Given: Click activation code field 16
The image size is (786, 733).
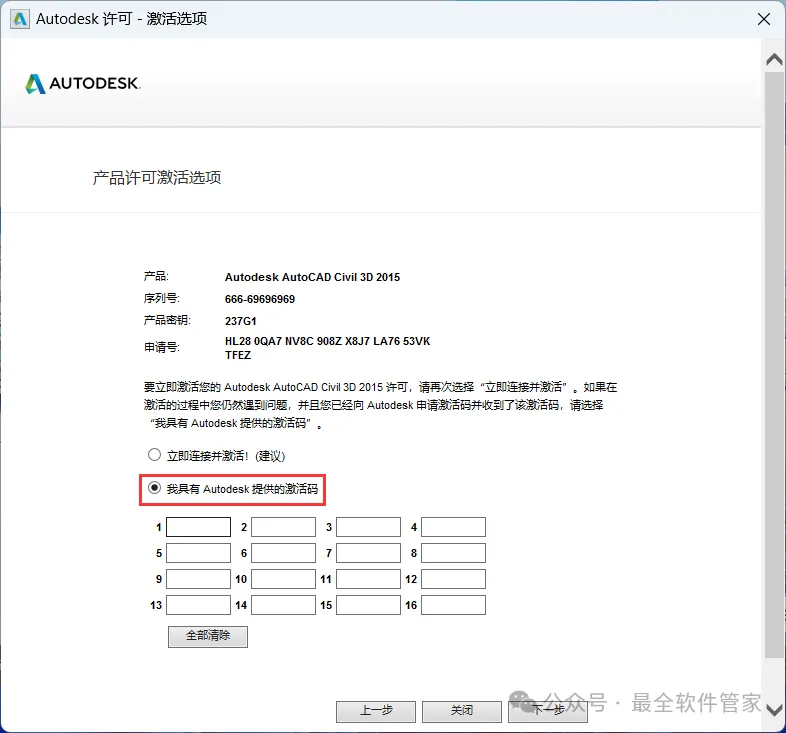Looking at the screenshot, I should point(453,605).
